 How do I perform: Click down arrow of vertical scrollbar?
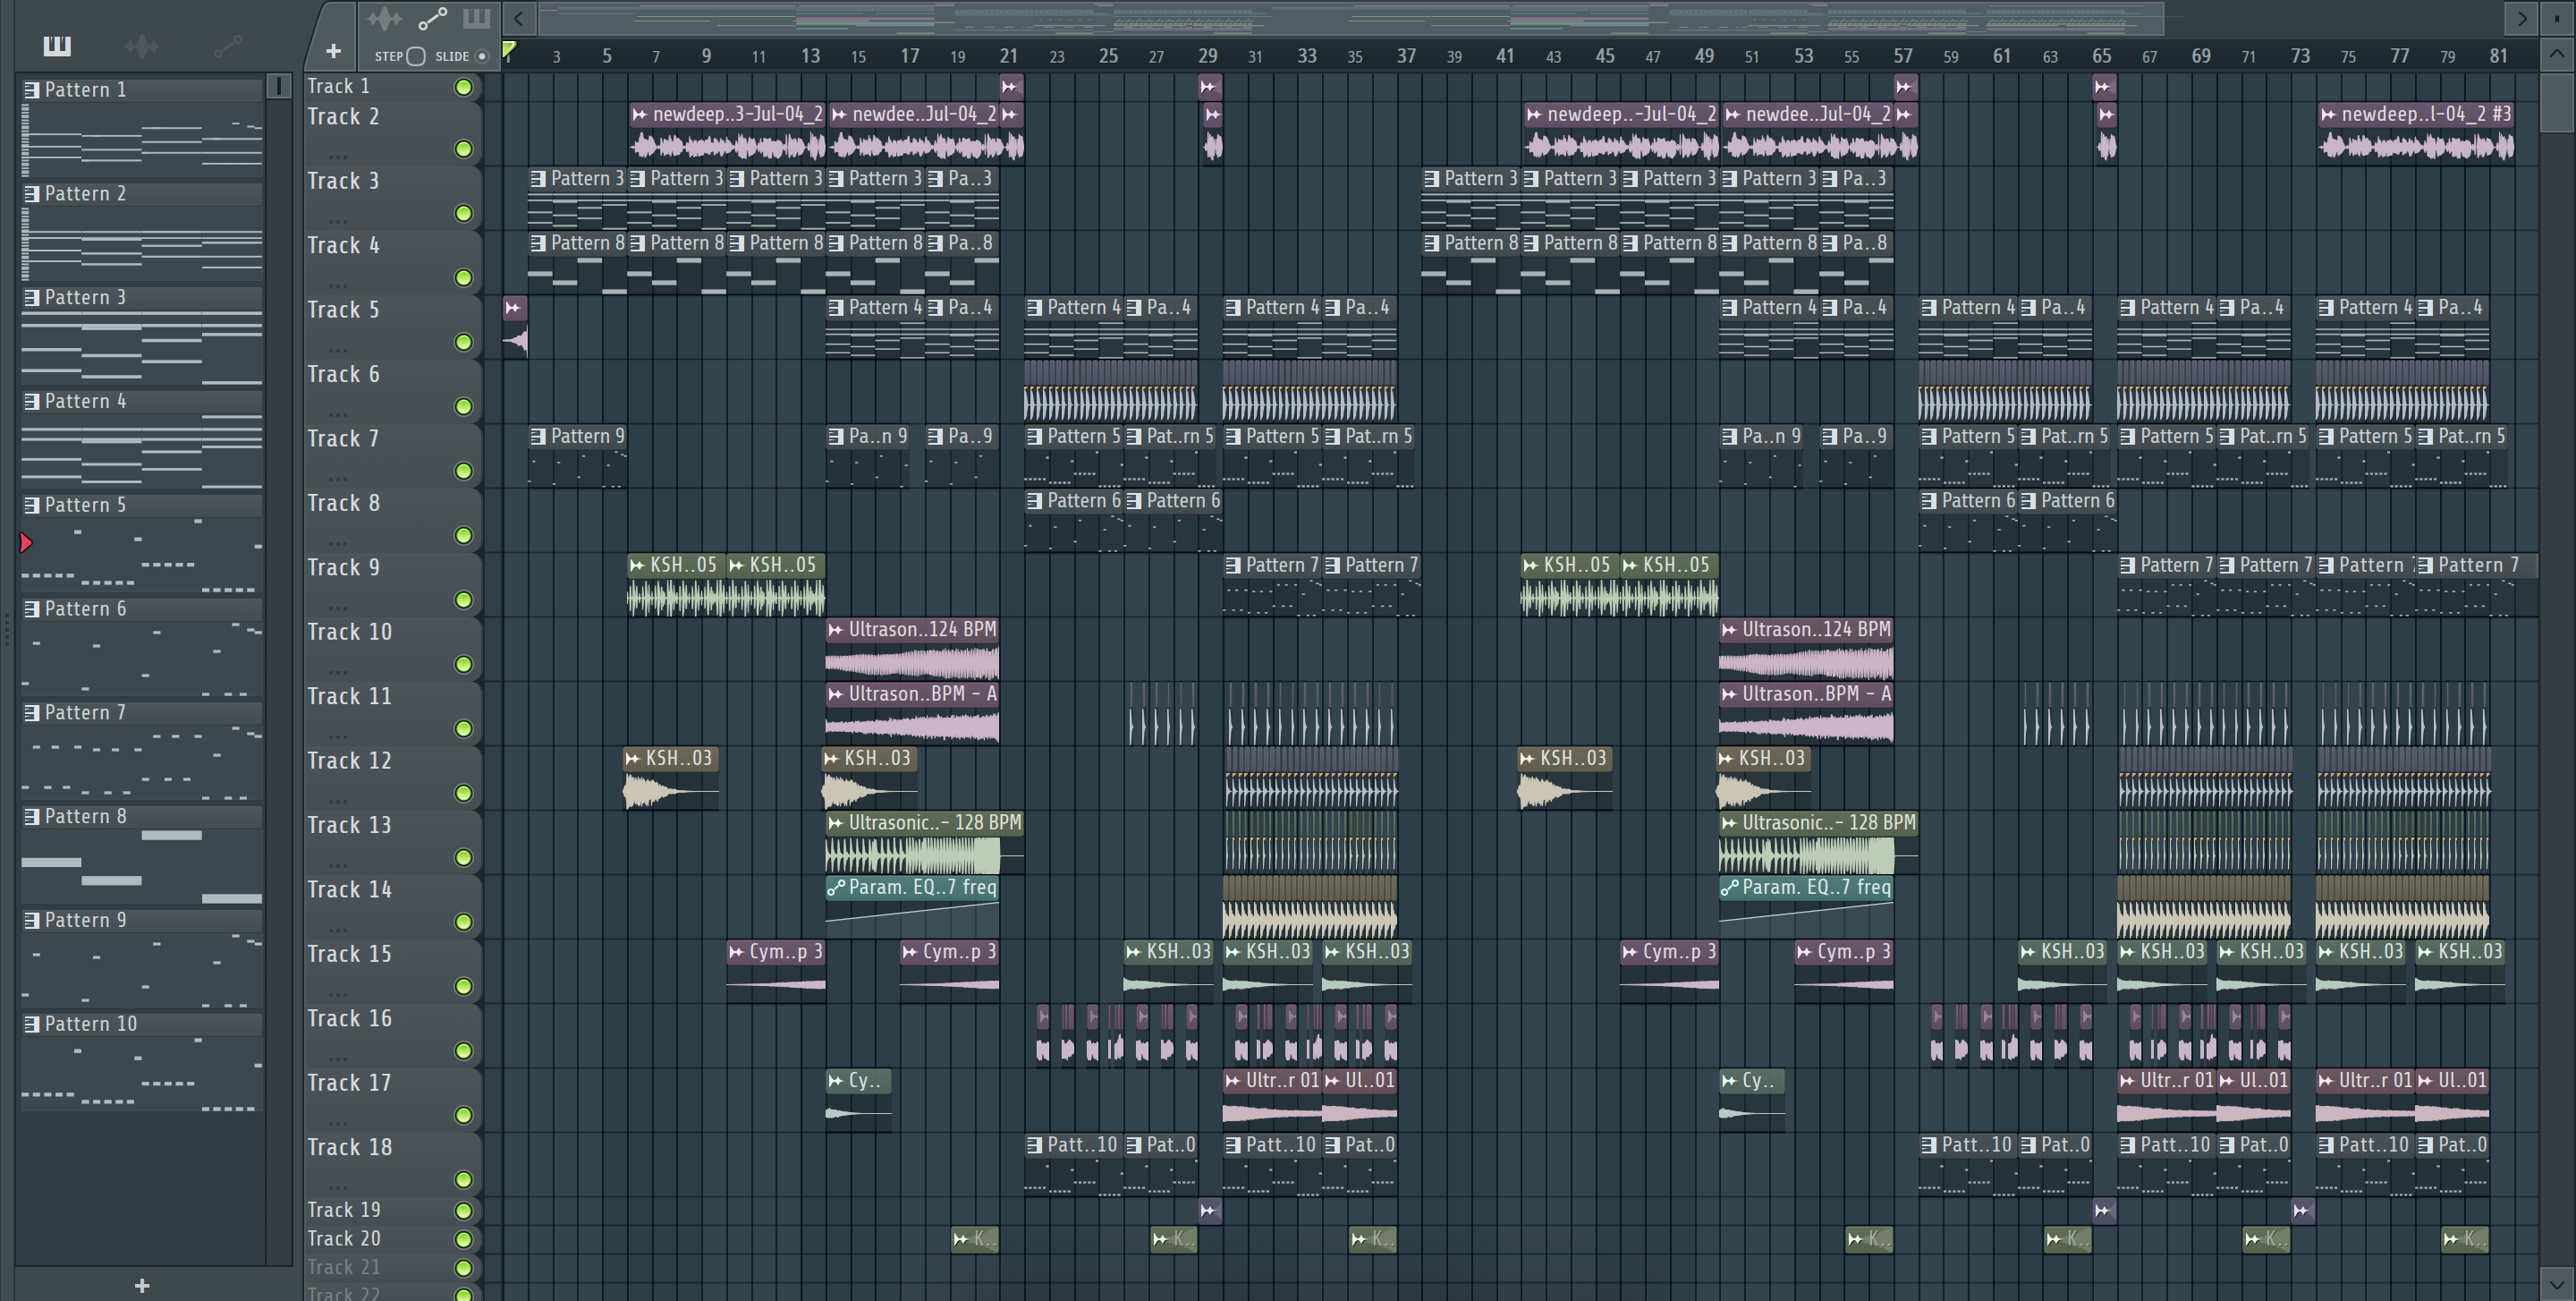[x=2556, y=1283]
